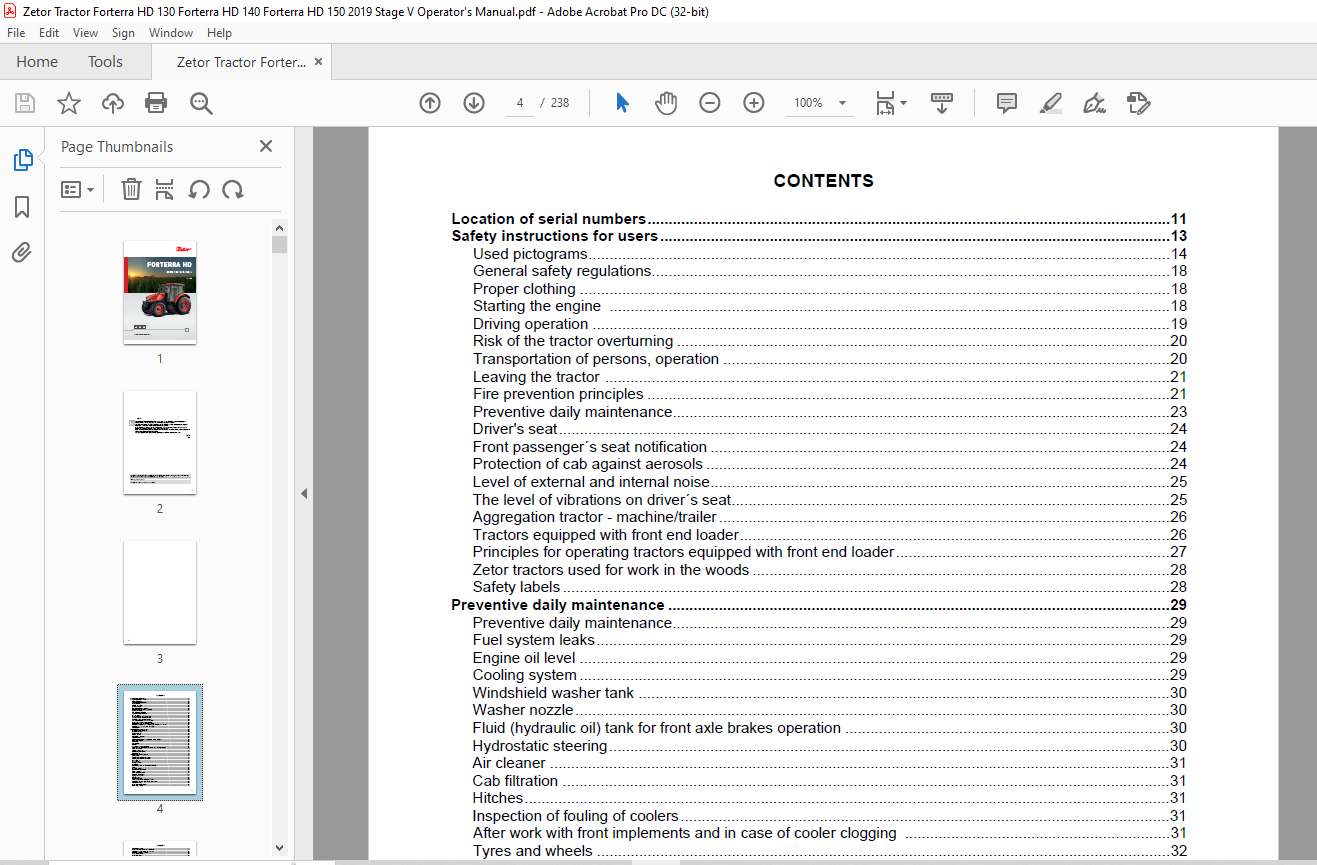This screenshot has width=1317, height=865.
Task: Close the Page Thumbnails panel
Action: point(266,146)
